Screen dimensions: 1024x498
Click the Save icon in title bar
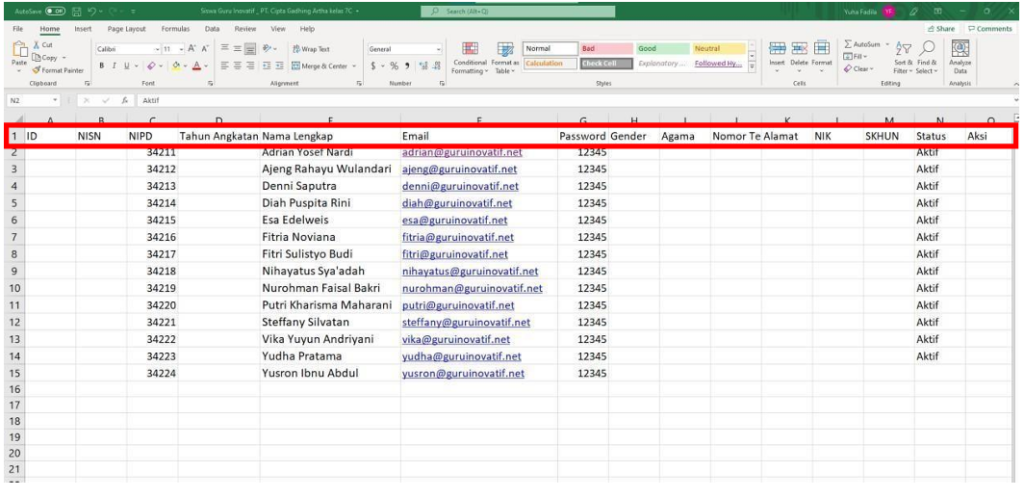(x=76, y=11)
